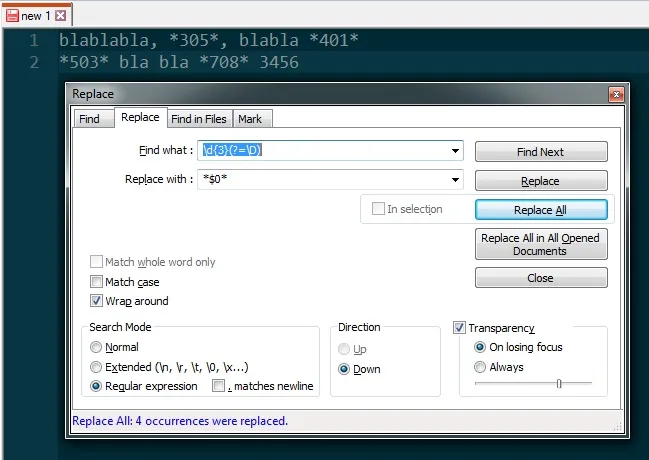Click the Replace dialog title bar
Screen dimensions: 649x460
point(339,94)
